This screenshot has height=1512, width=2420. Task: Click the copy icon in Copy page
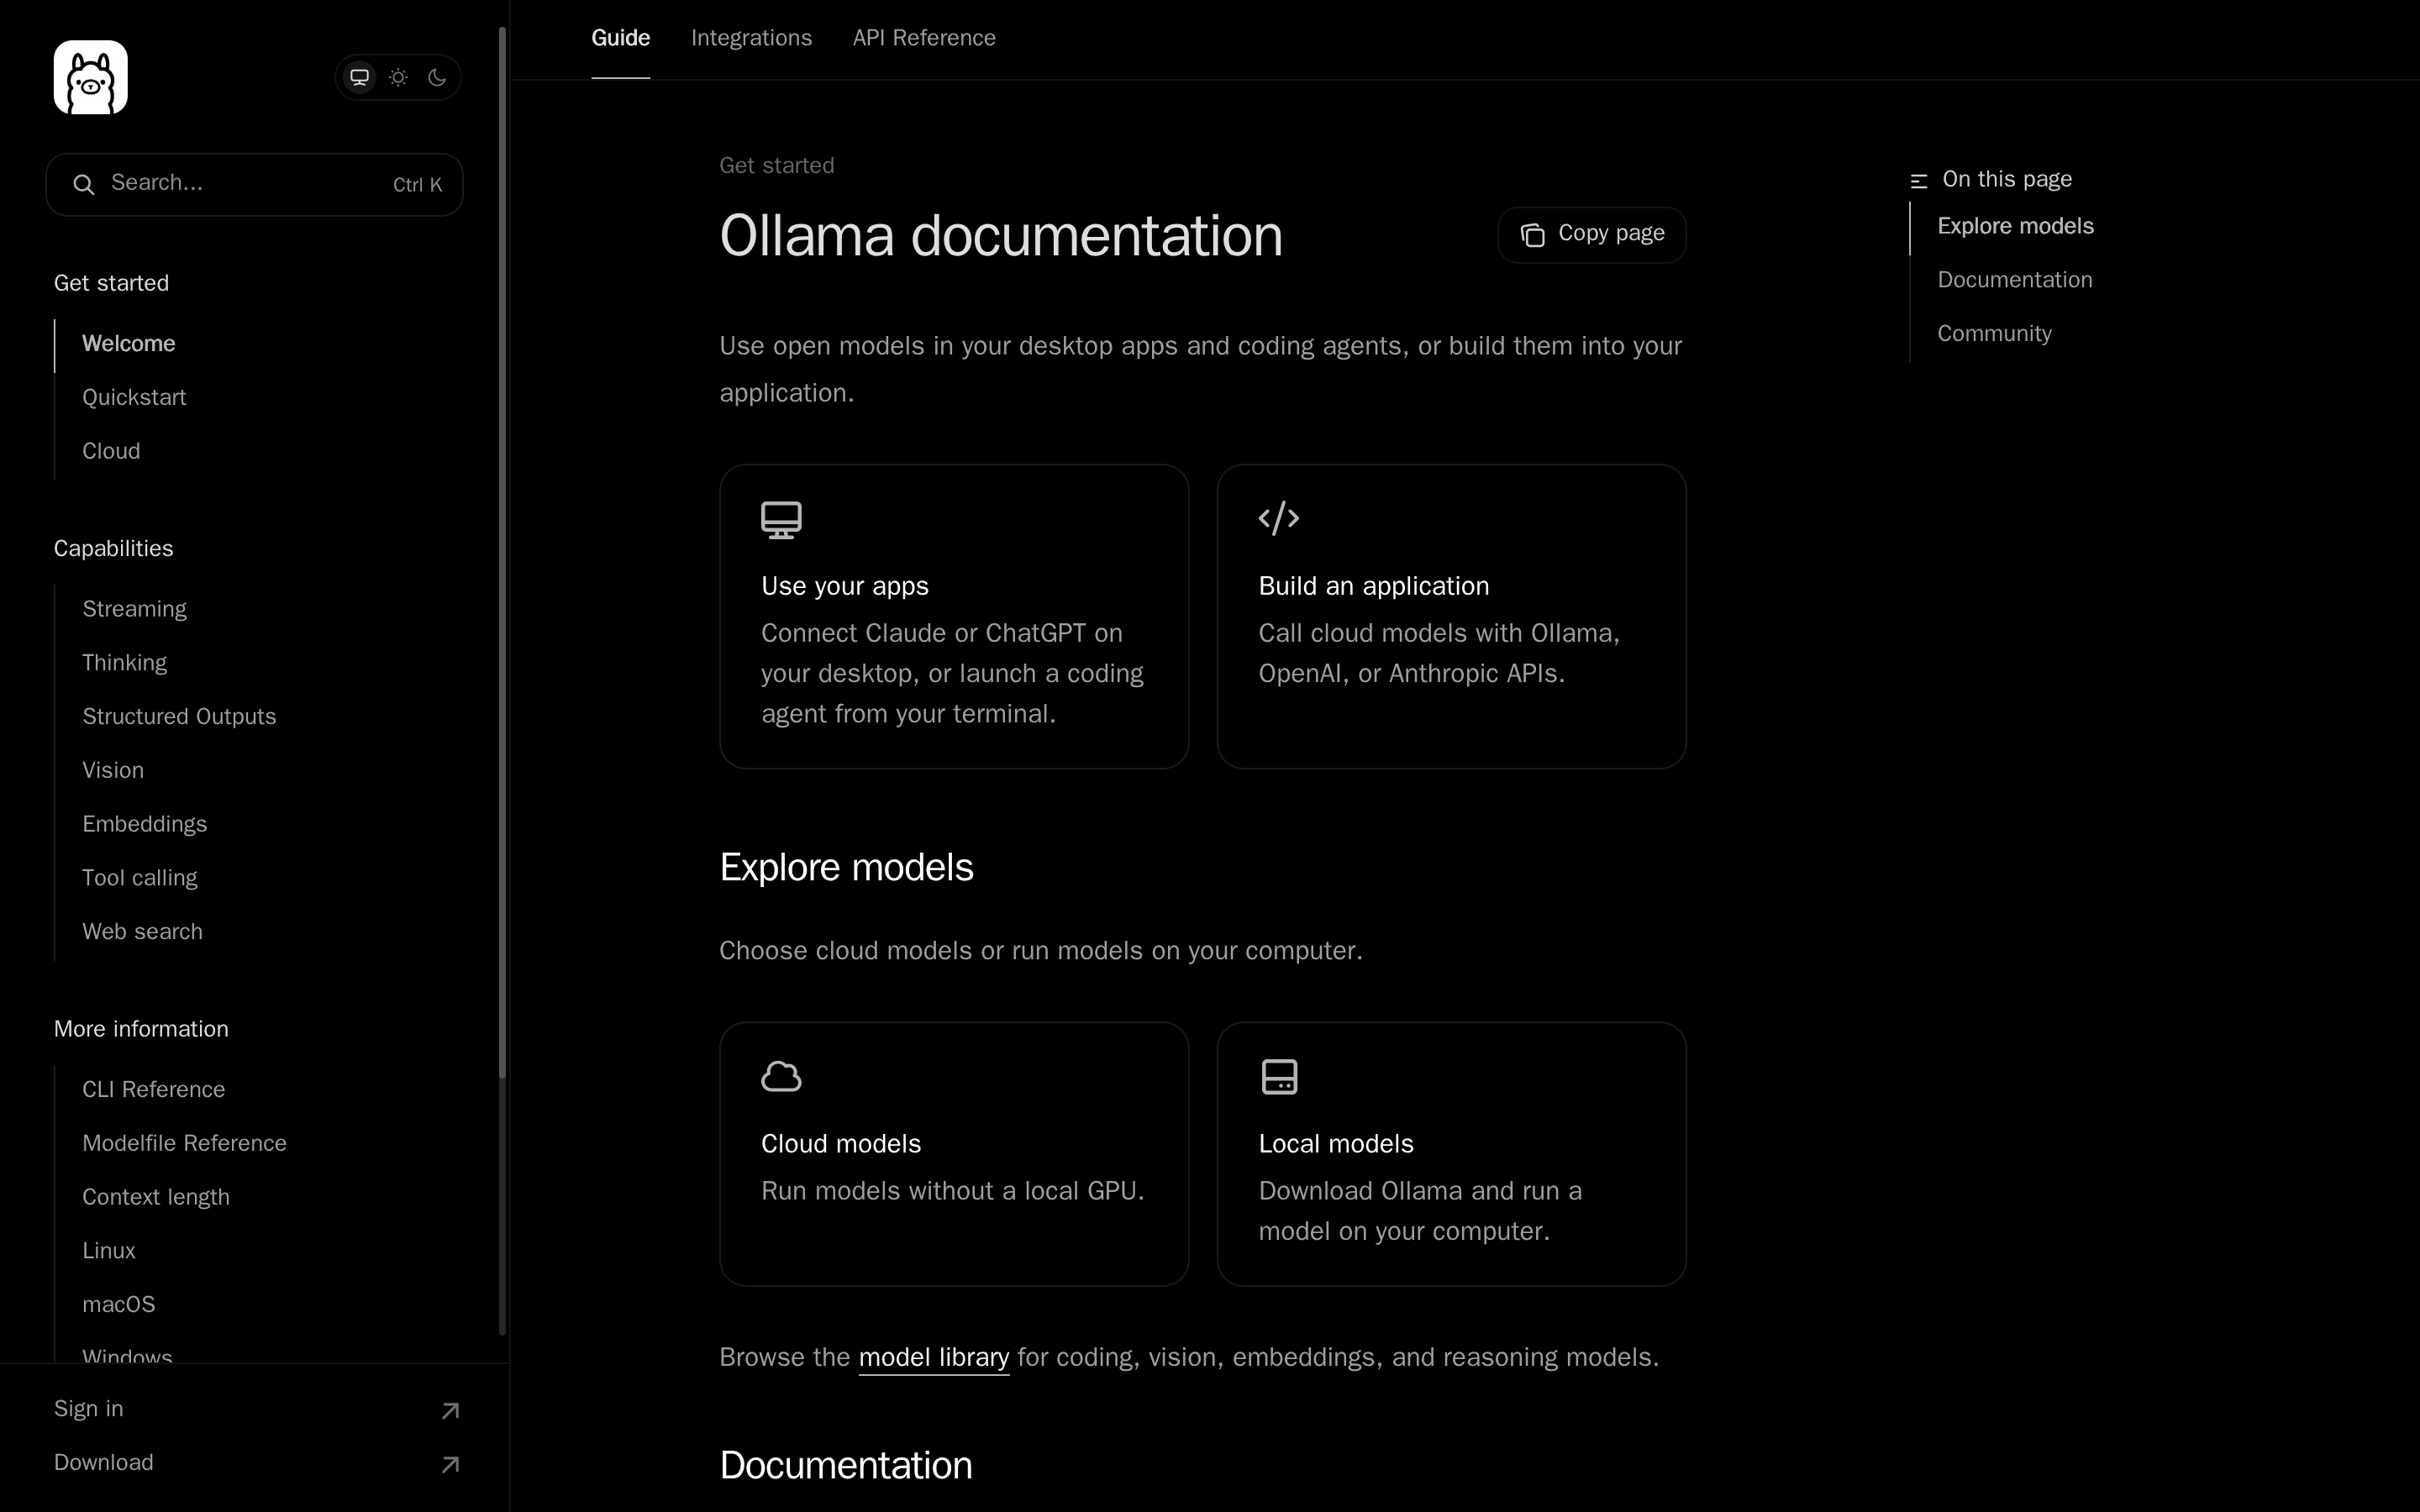click(x=1533, y=235)
